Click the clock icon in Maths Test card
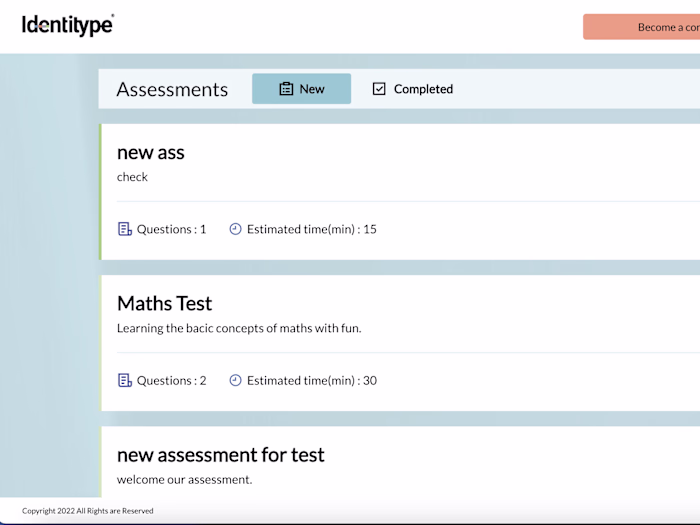The height and width of the screenshot is (525, 700). click(x=236, y=380)
